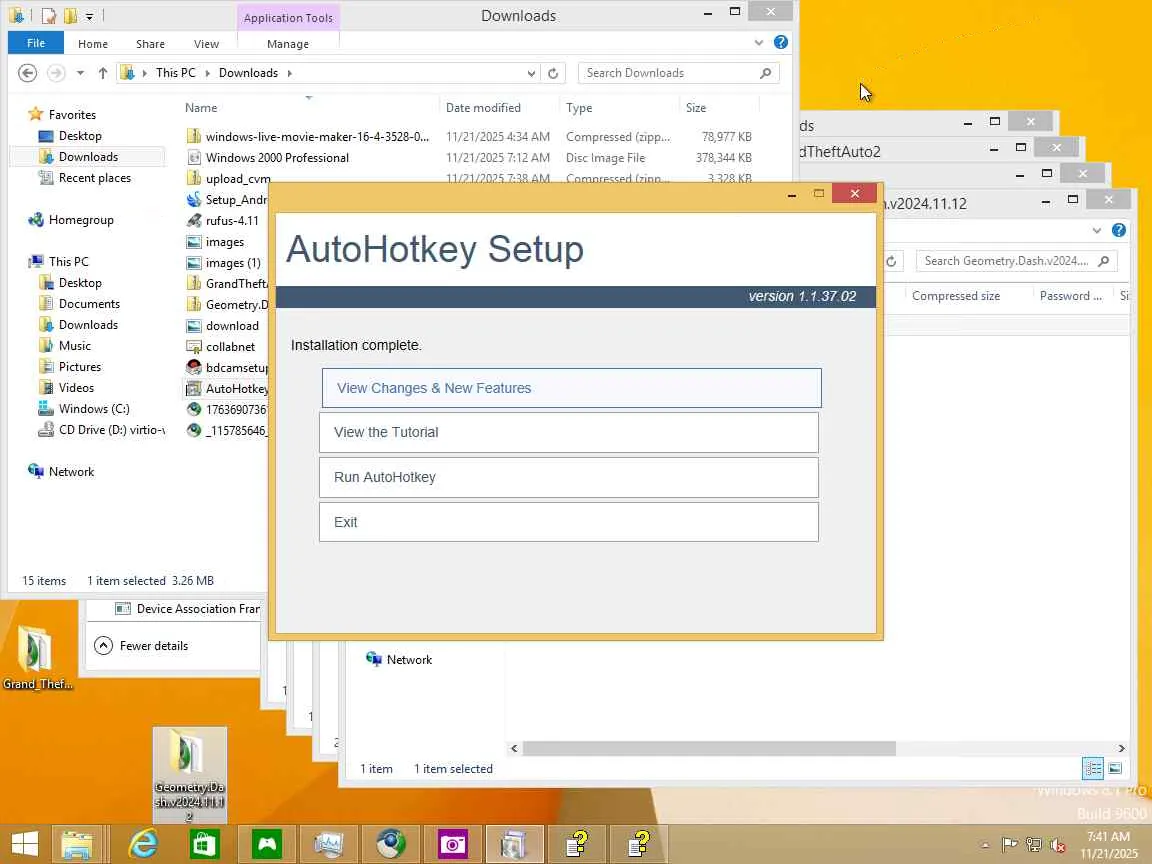Open the Manage ribbon tab
Viewport: 1152px width, 864px height.
click(x=288, y=44)
